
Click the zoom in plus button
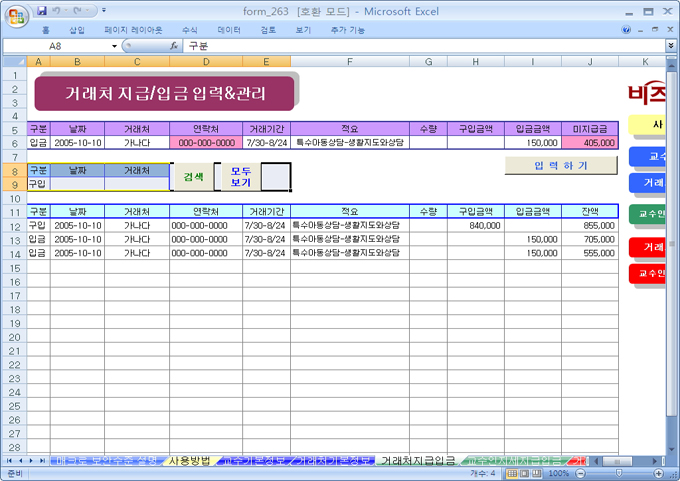(657, 473)
